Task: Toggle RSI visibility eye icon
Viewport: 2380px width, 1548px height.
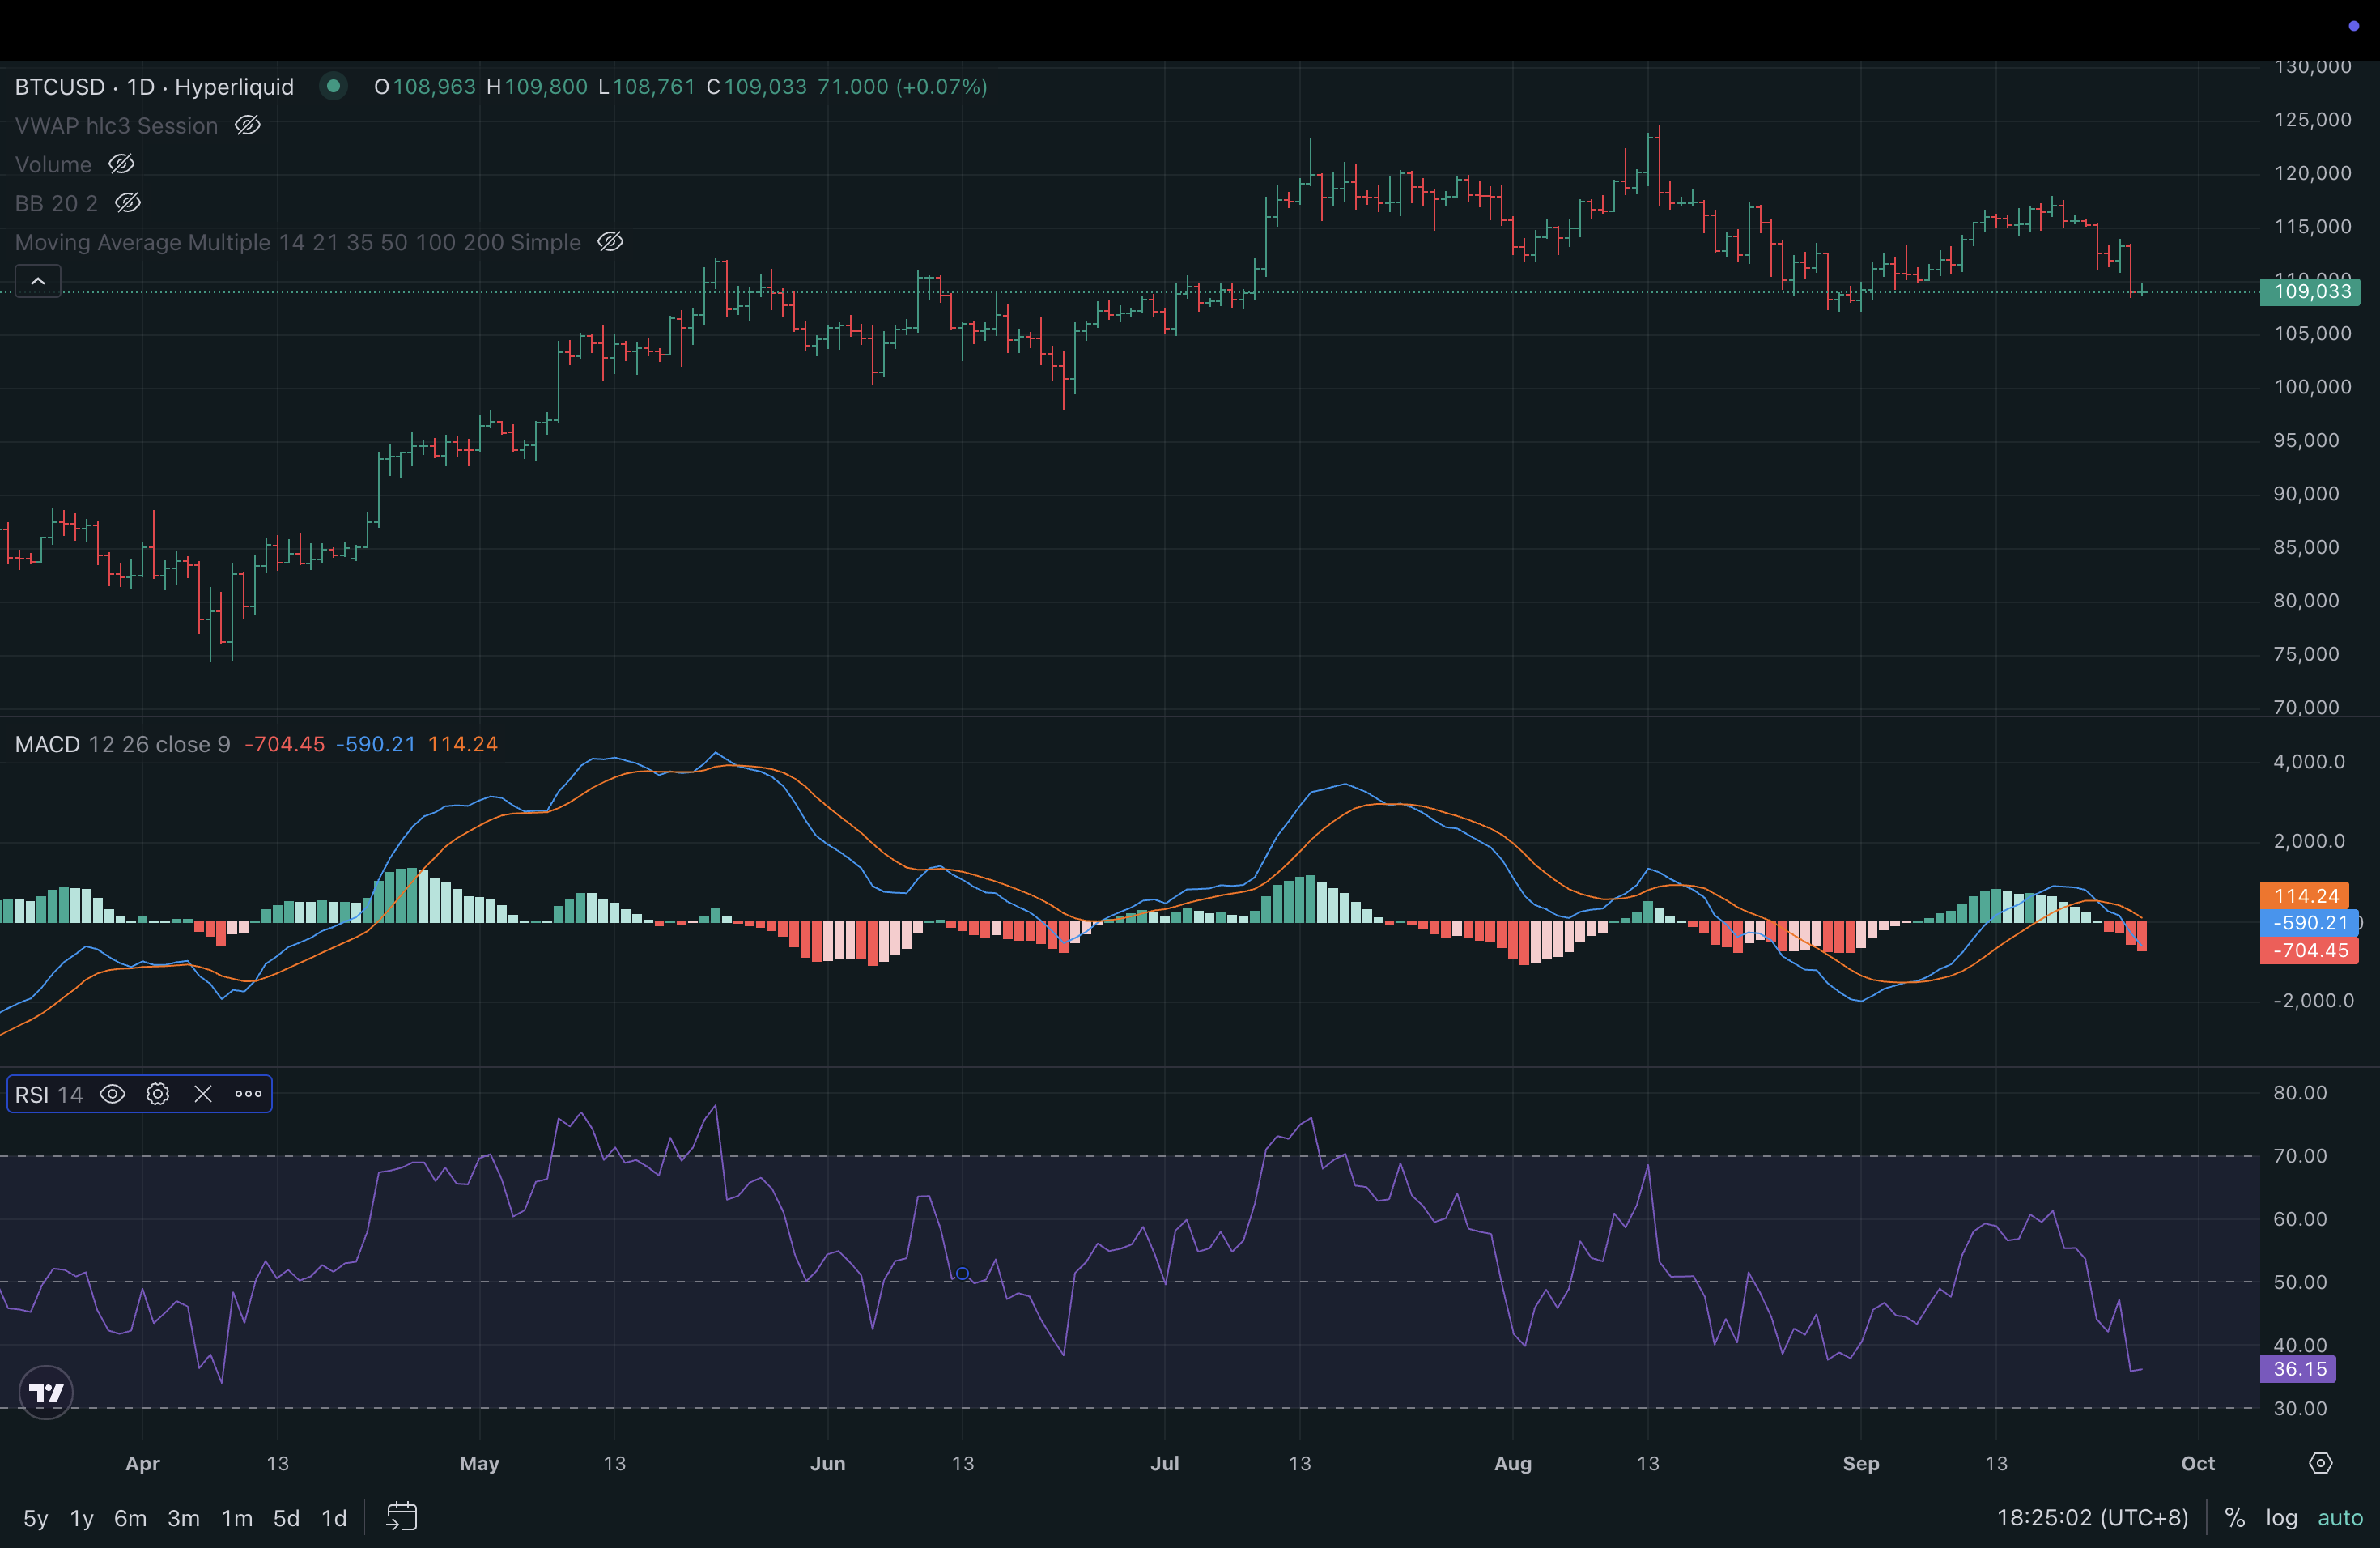Action: coord(112,1094)
